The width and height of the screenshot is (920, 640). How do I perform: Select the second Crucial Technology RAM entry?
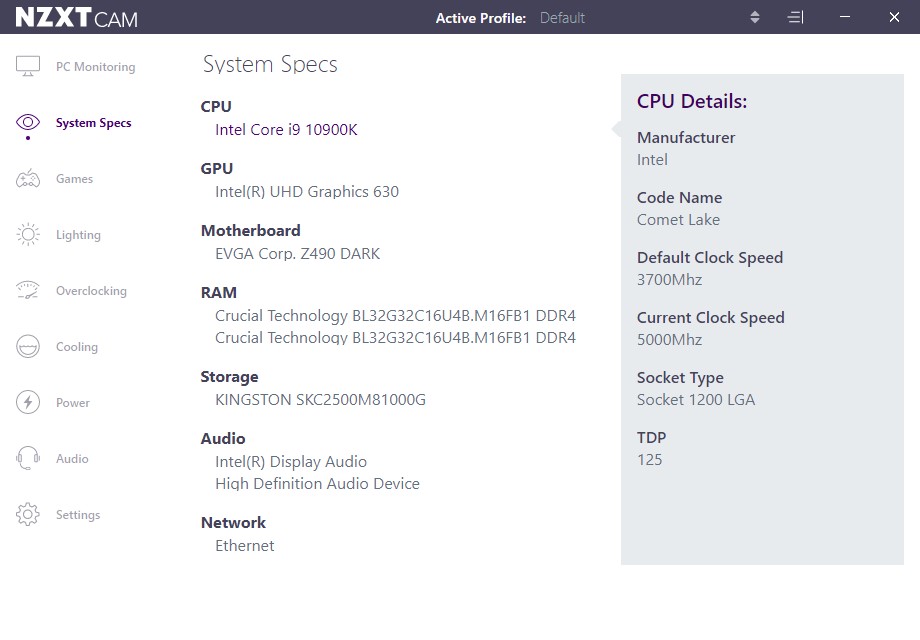click(395, 337)
